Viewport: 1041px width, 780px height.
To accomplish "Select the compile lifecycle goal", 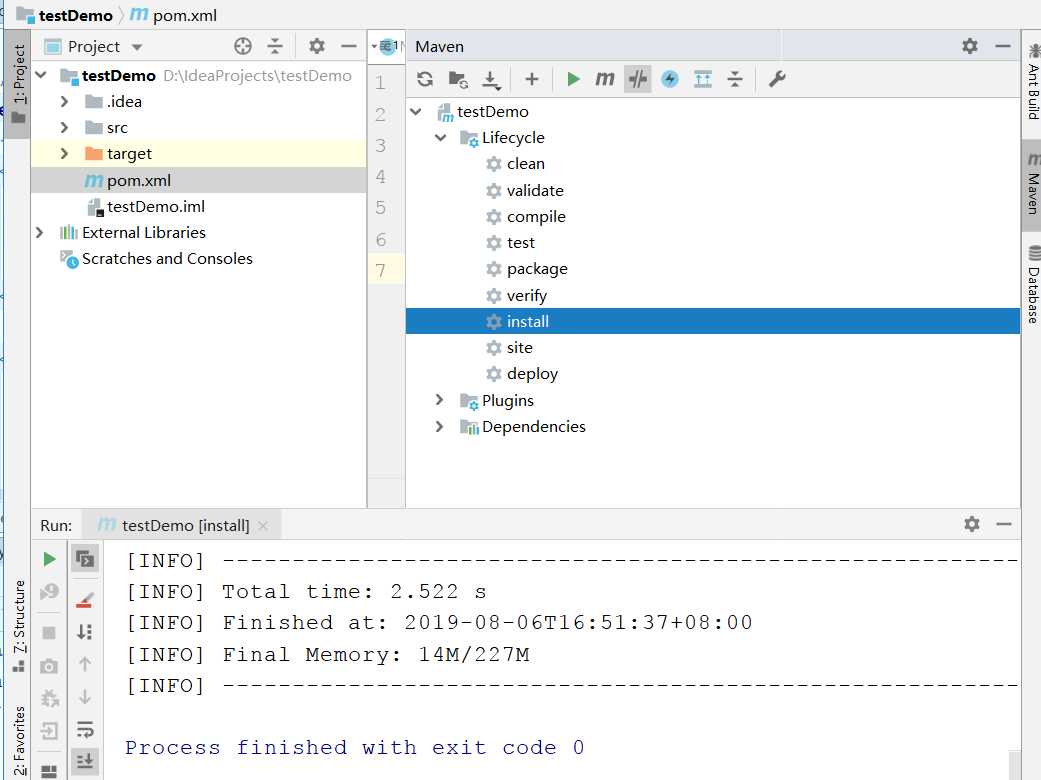I will click(526, 216).
